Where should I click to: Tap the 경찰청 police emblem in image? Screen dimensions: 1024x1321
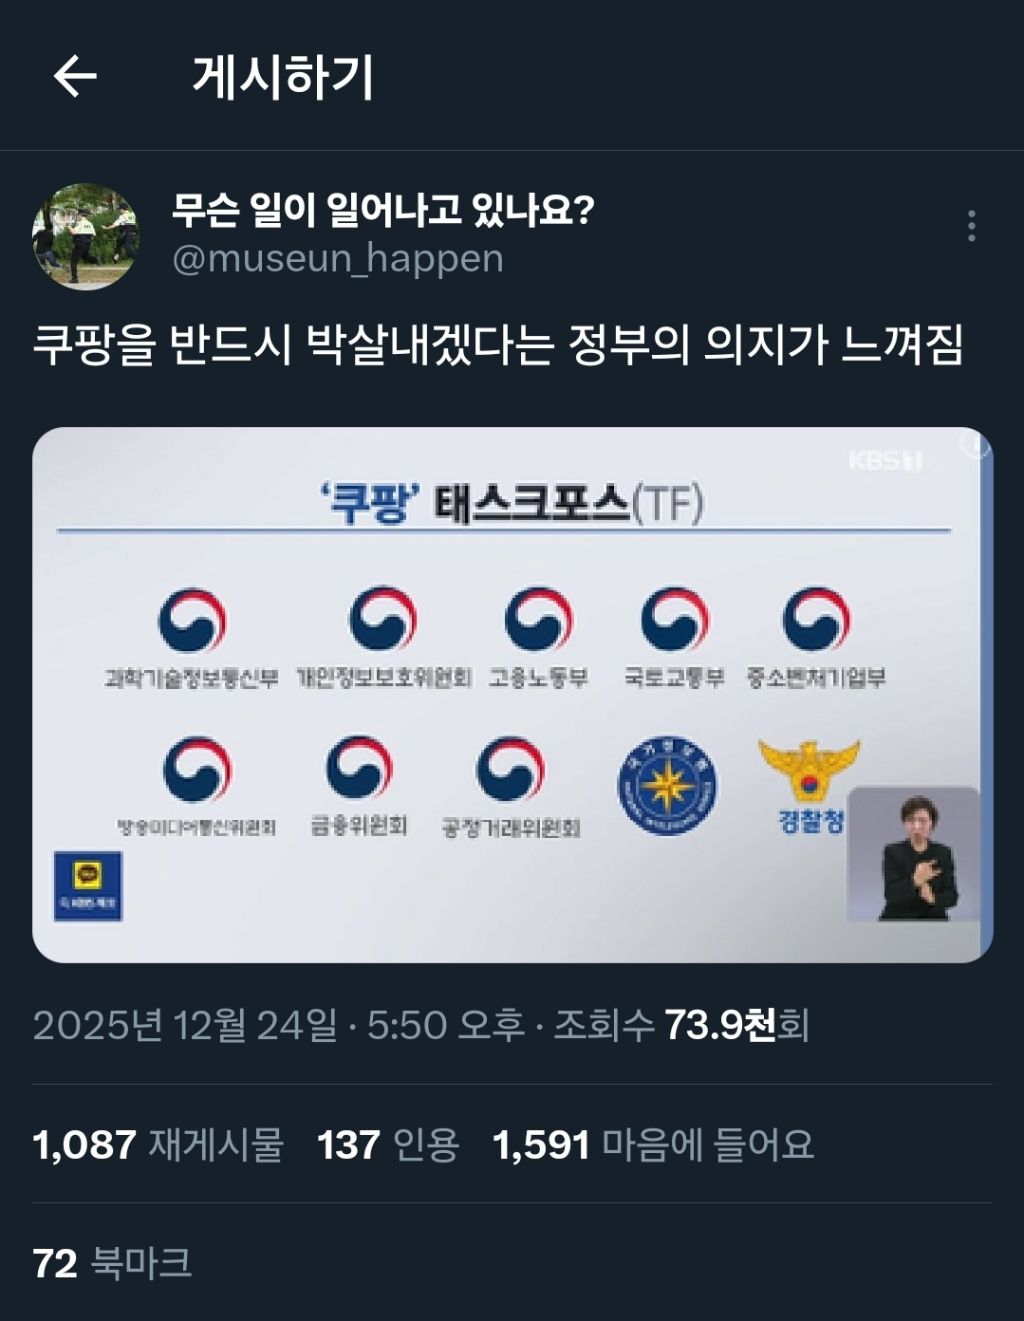810,787
